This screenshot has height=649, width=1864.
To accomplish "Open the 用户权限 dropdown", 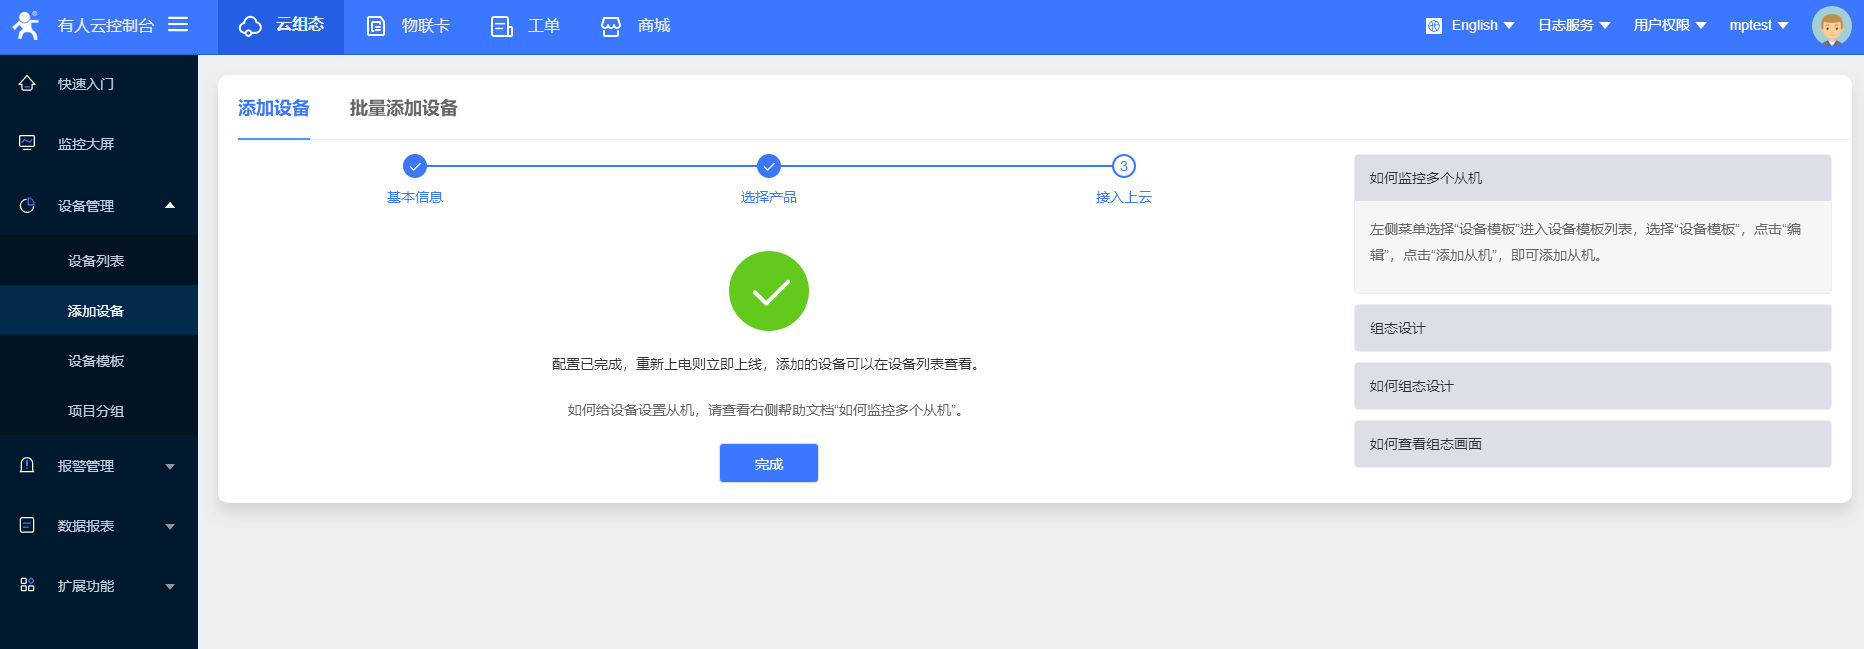I will (1670, 25).
